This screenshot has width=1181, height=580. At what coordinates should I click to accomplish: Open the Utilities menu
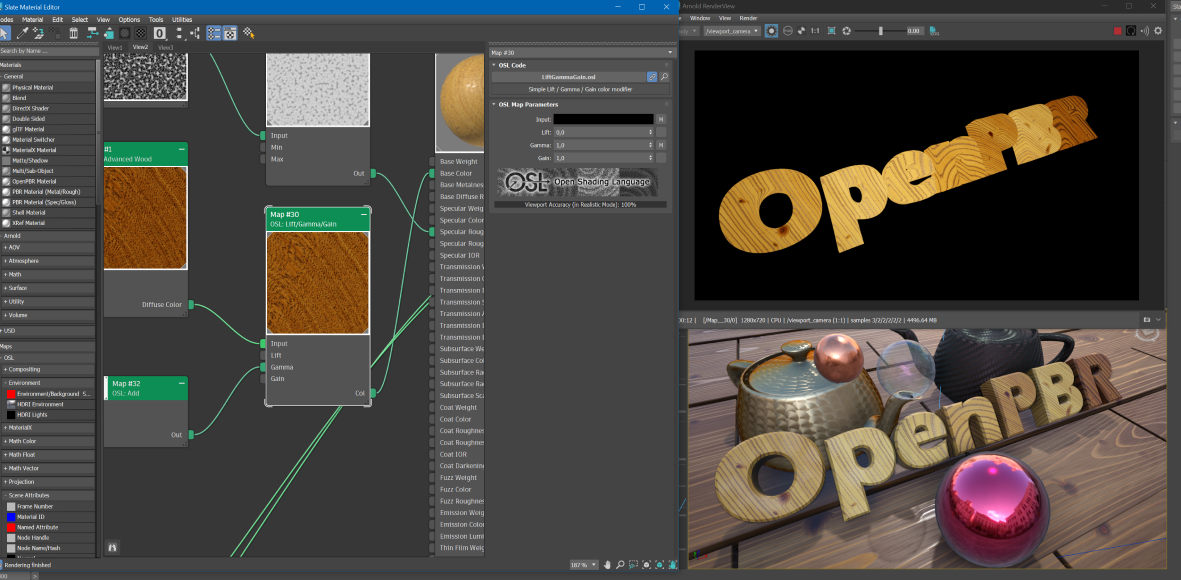182,20
